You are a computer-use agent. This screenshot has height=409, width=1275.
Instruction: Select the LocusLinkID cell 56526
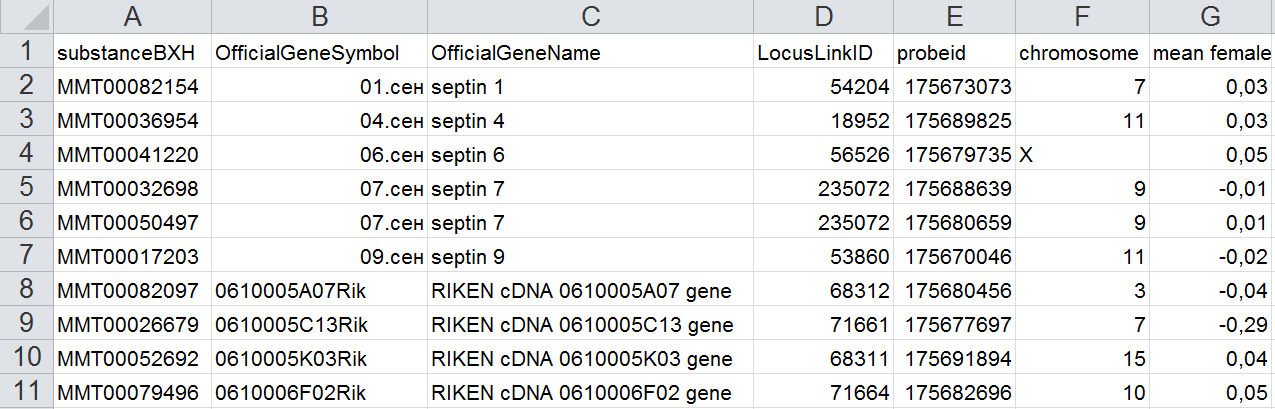(823, 155)
